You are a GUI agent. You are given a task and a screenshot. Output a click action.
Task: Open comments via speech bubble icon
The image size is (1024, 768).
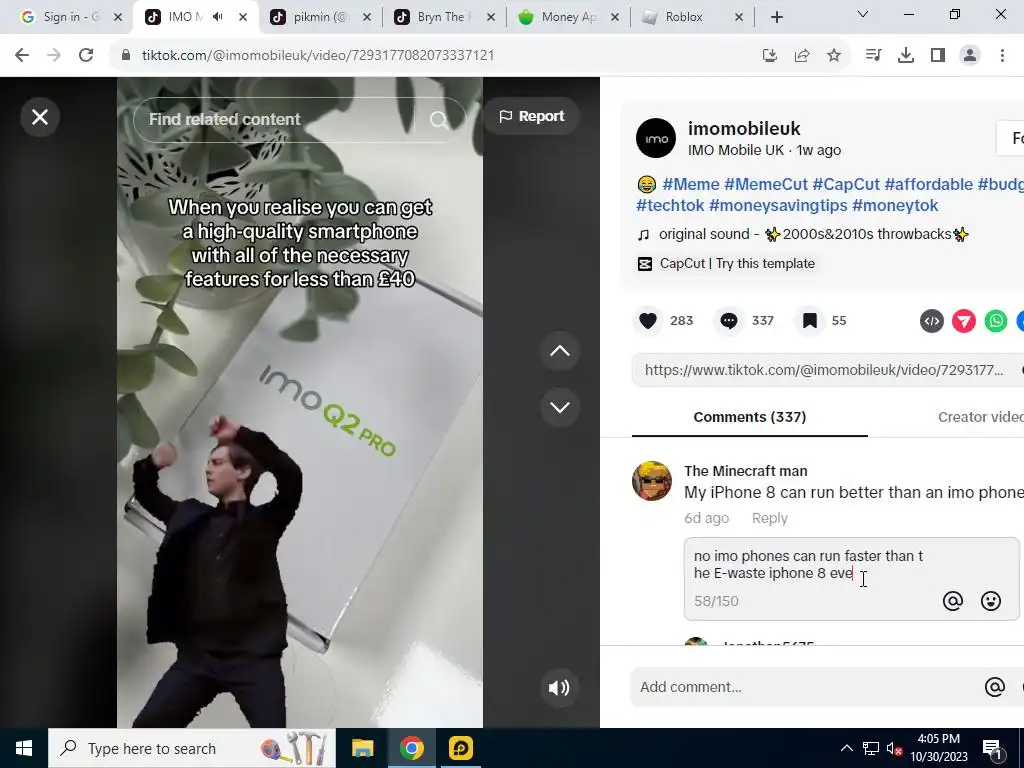(729, 321)
